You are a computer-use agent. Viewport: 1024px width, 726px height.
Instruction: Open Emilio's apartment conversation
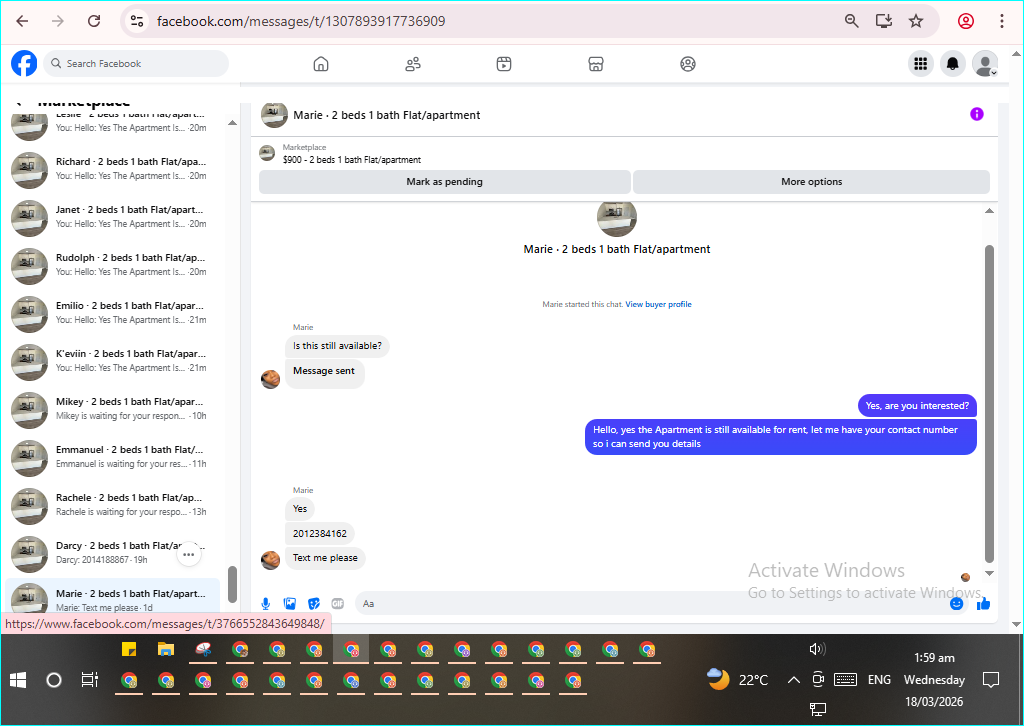(112, 314)
